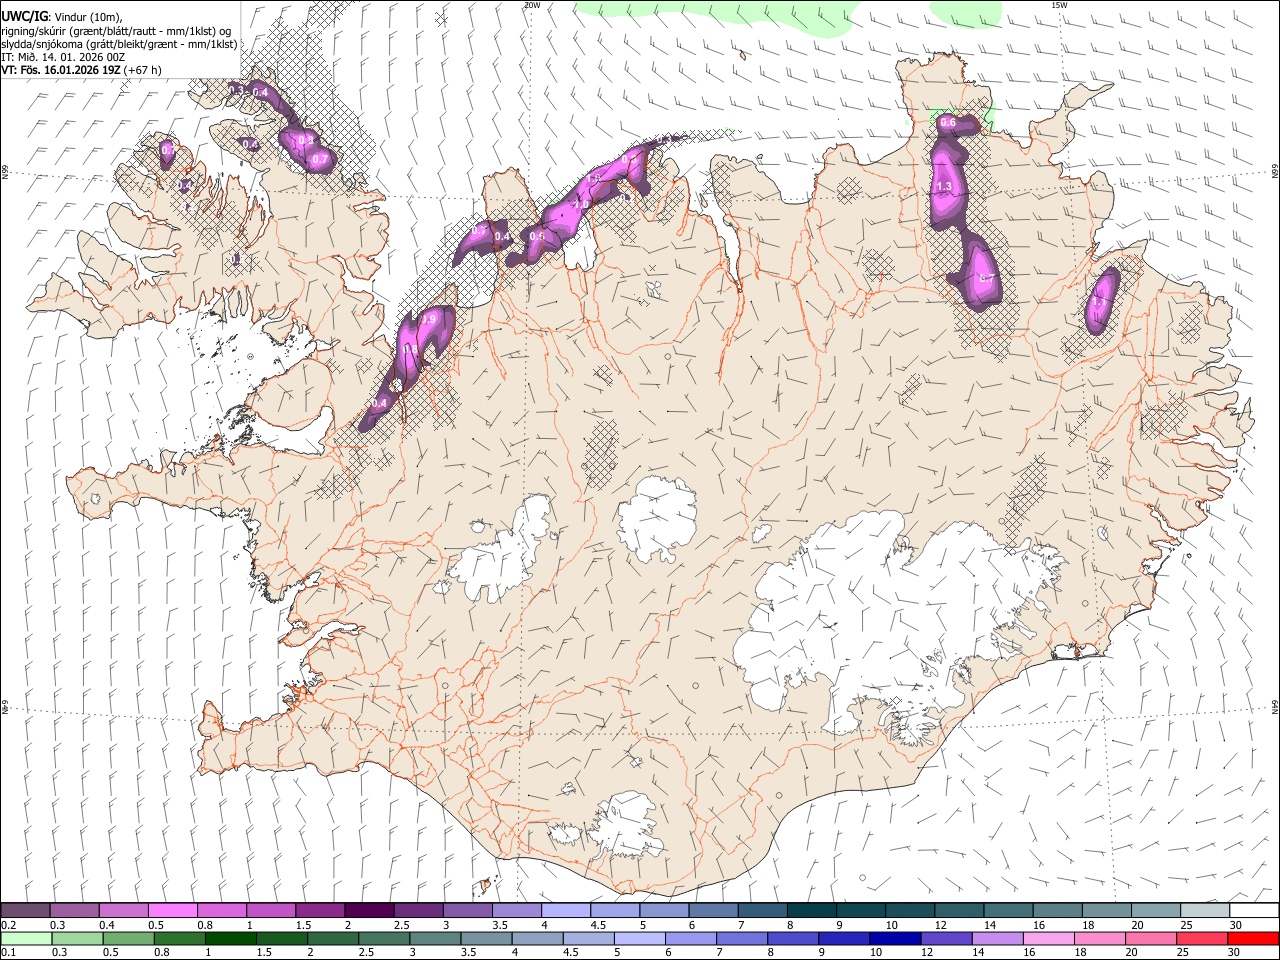Click the '20W' longitude label at top
1280x960 pixels.
click(532, 5)
